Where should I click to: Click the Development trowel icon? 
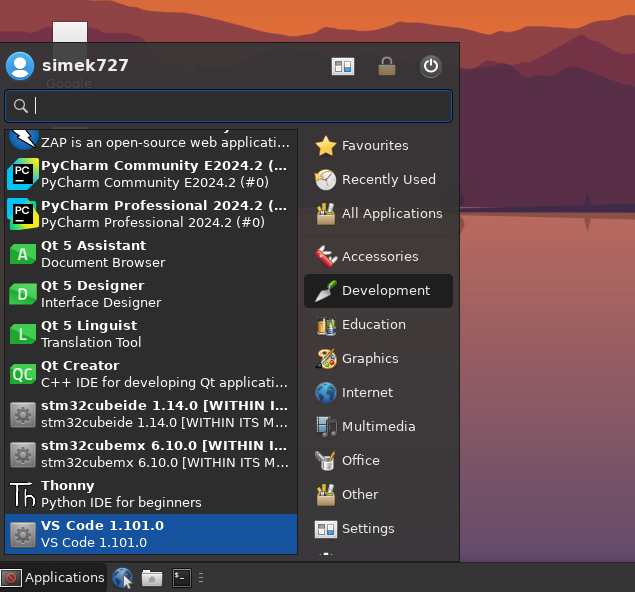click(x=326, y=291)
